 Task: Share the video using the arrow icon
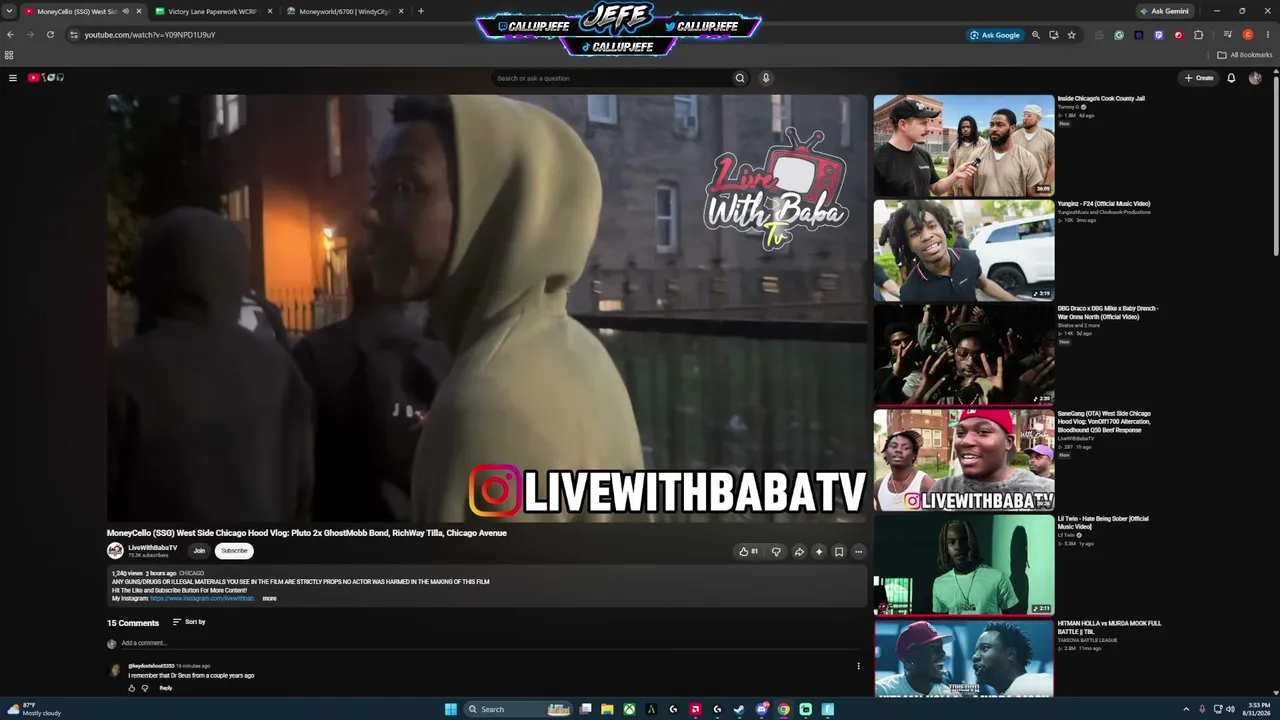click(x=799, y=551)
